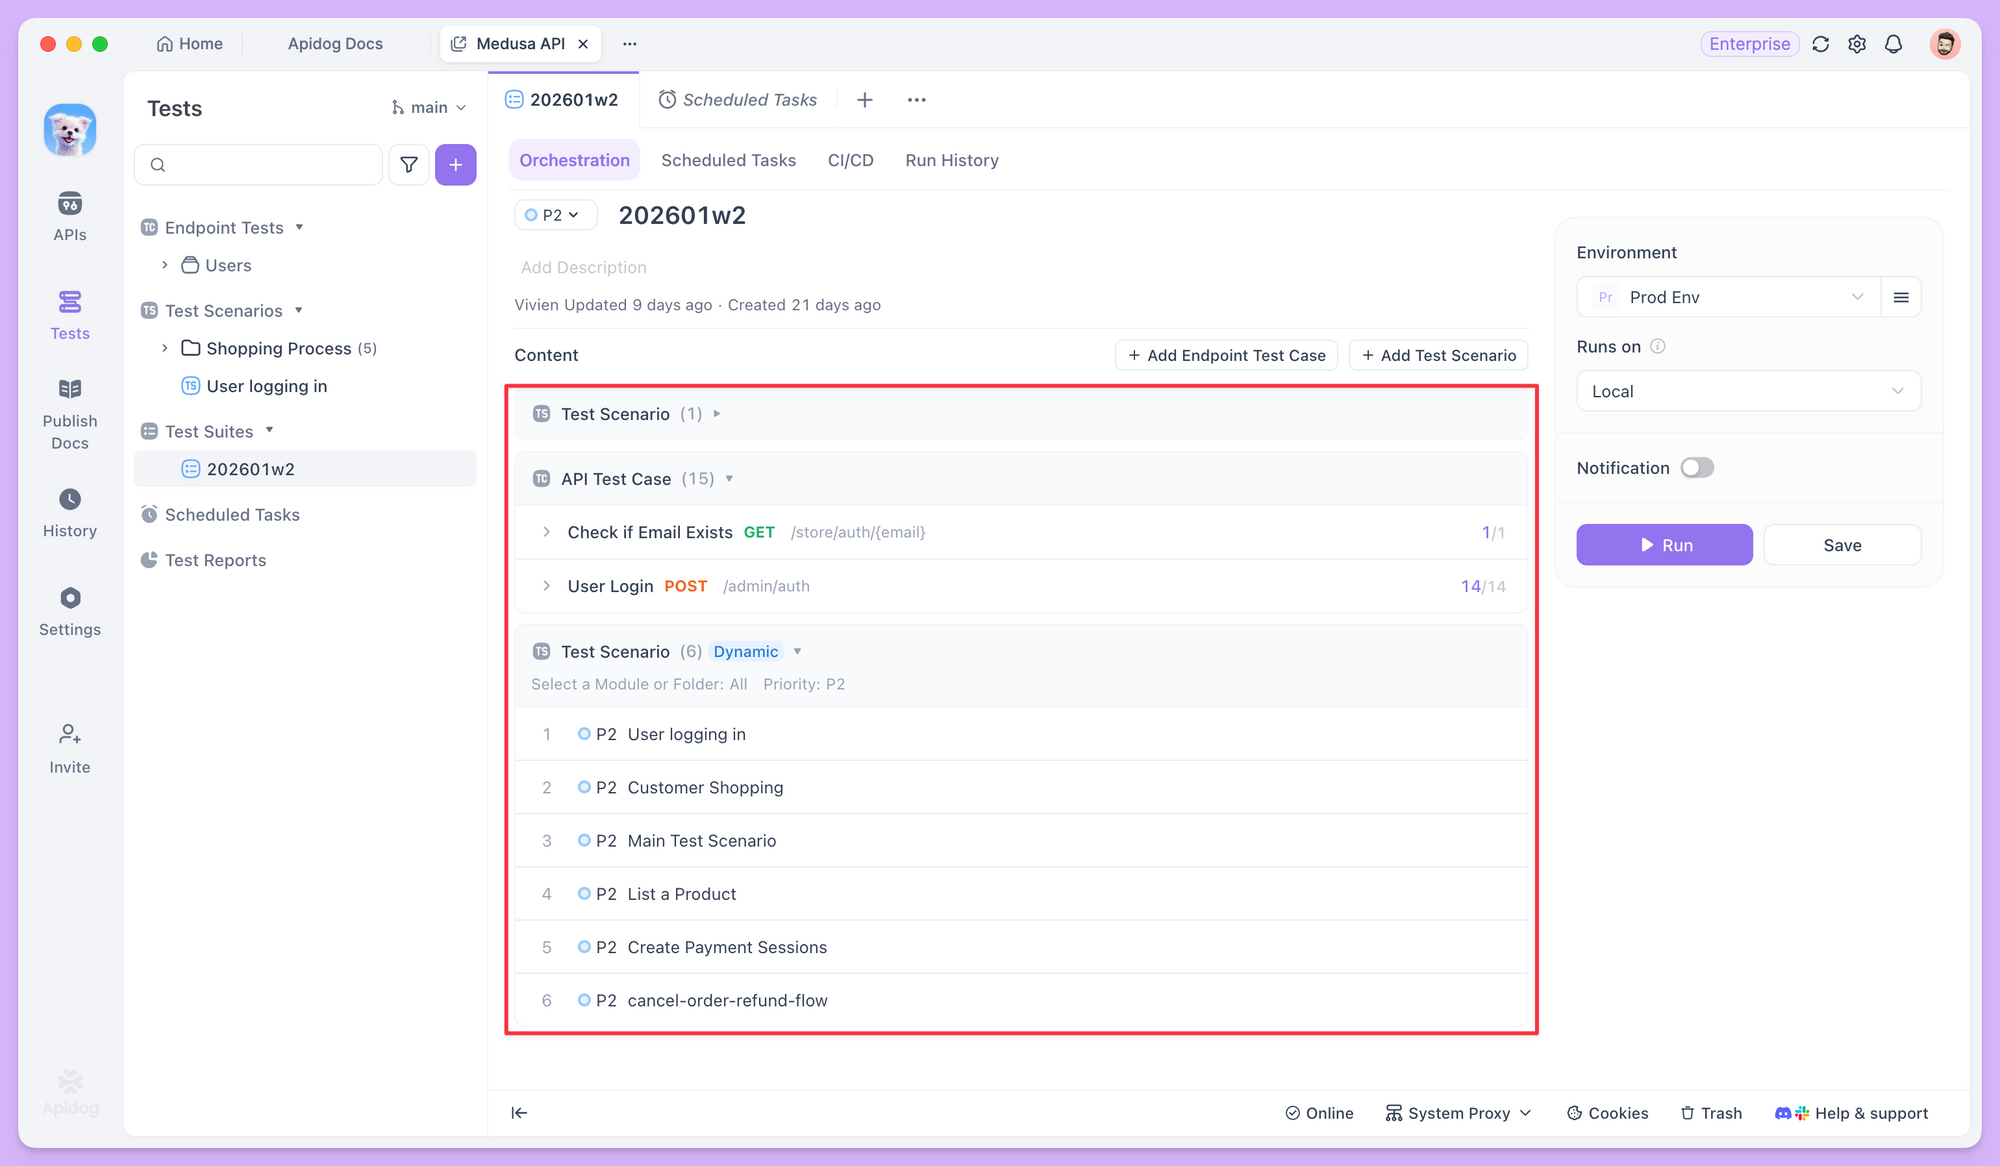Screen dimensions: 2000x1166
Task: Select the Tests icon in the sidebar
Action: point(69,313)
